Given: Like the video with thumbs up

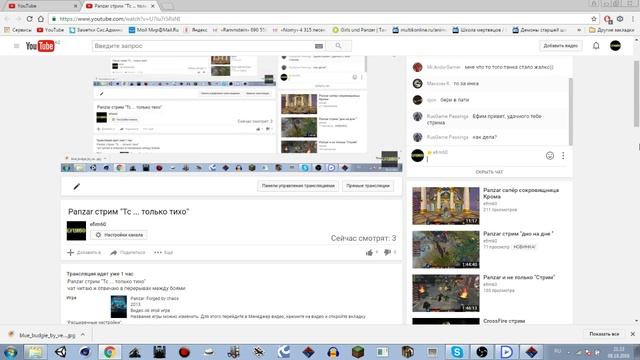Looking at the screenshot, I should click(x=370, y=253).
